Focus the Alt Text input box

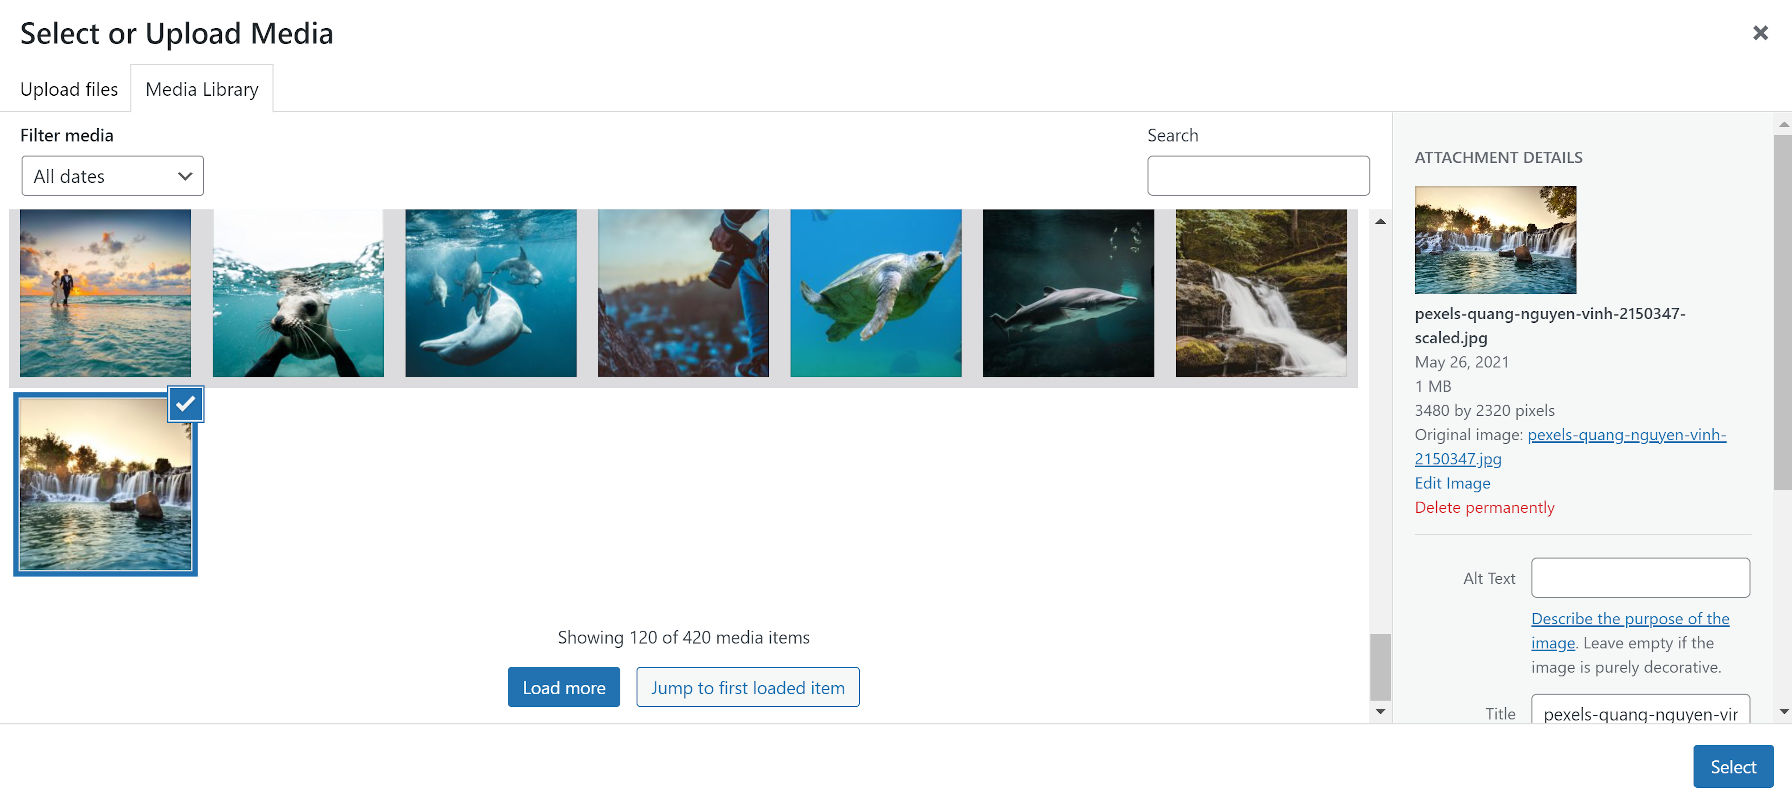pos(1639,578)
